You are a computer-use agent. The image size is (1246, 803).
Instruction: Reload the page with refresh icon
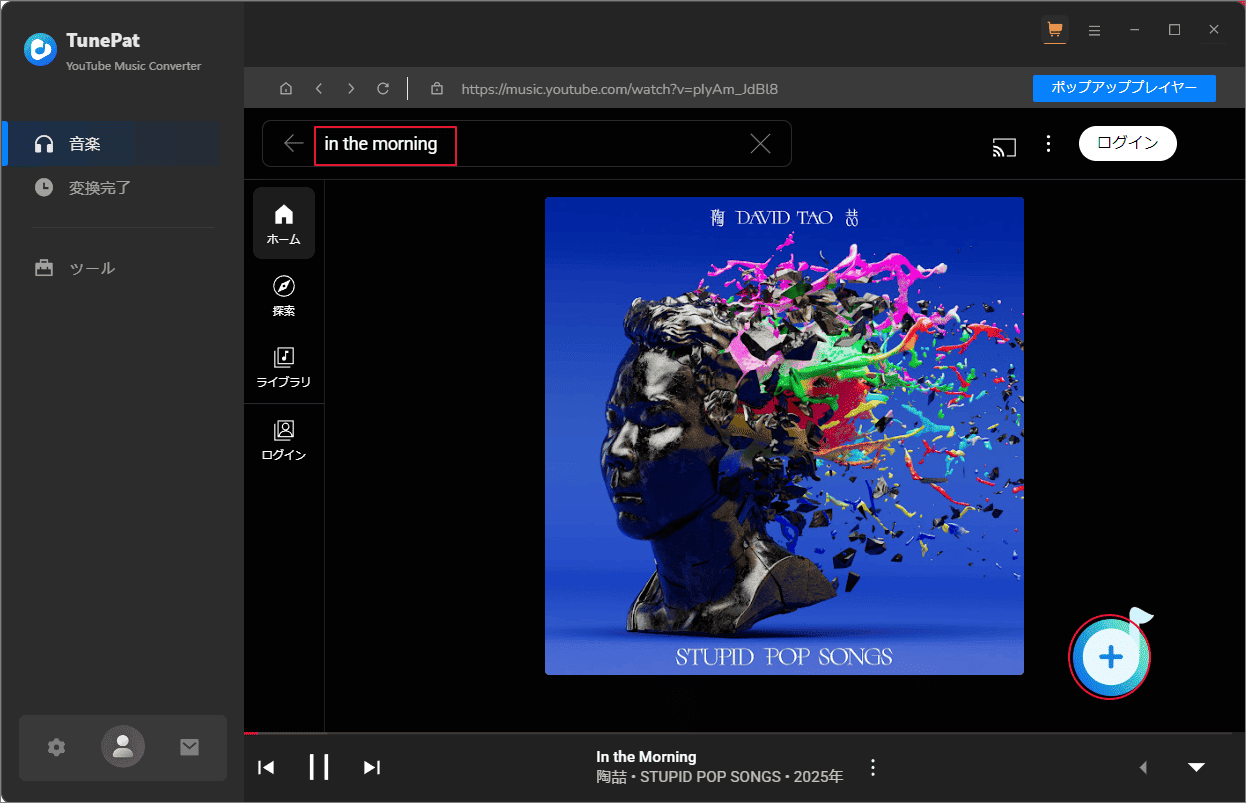[x=383, y=89]
